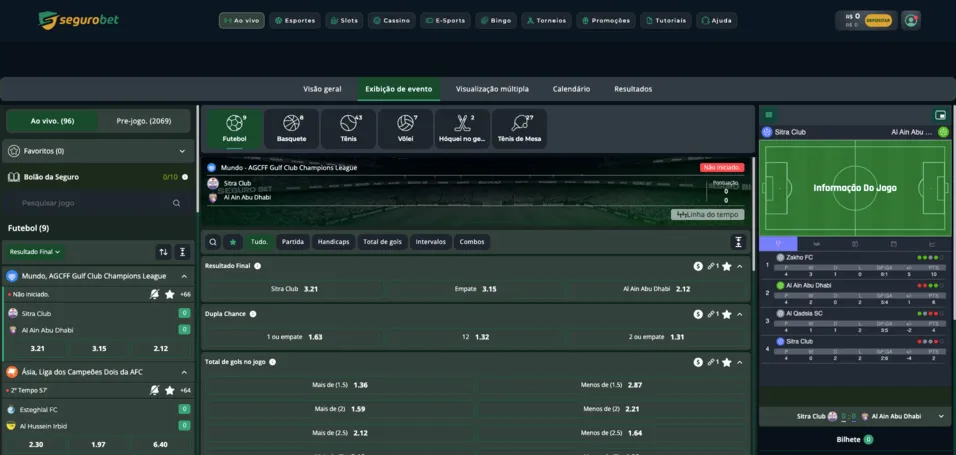Click the green star favorites market filter

coord(232,242)
